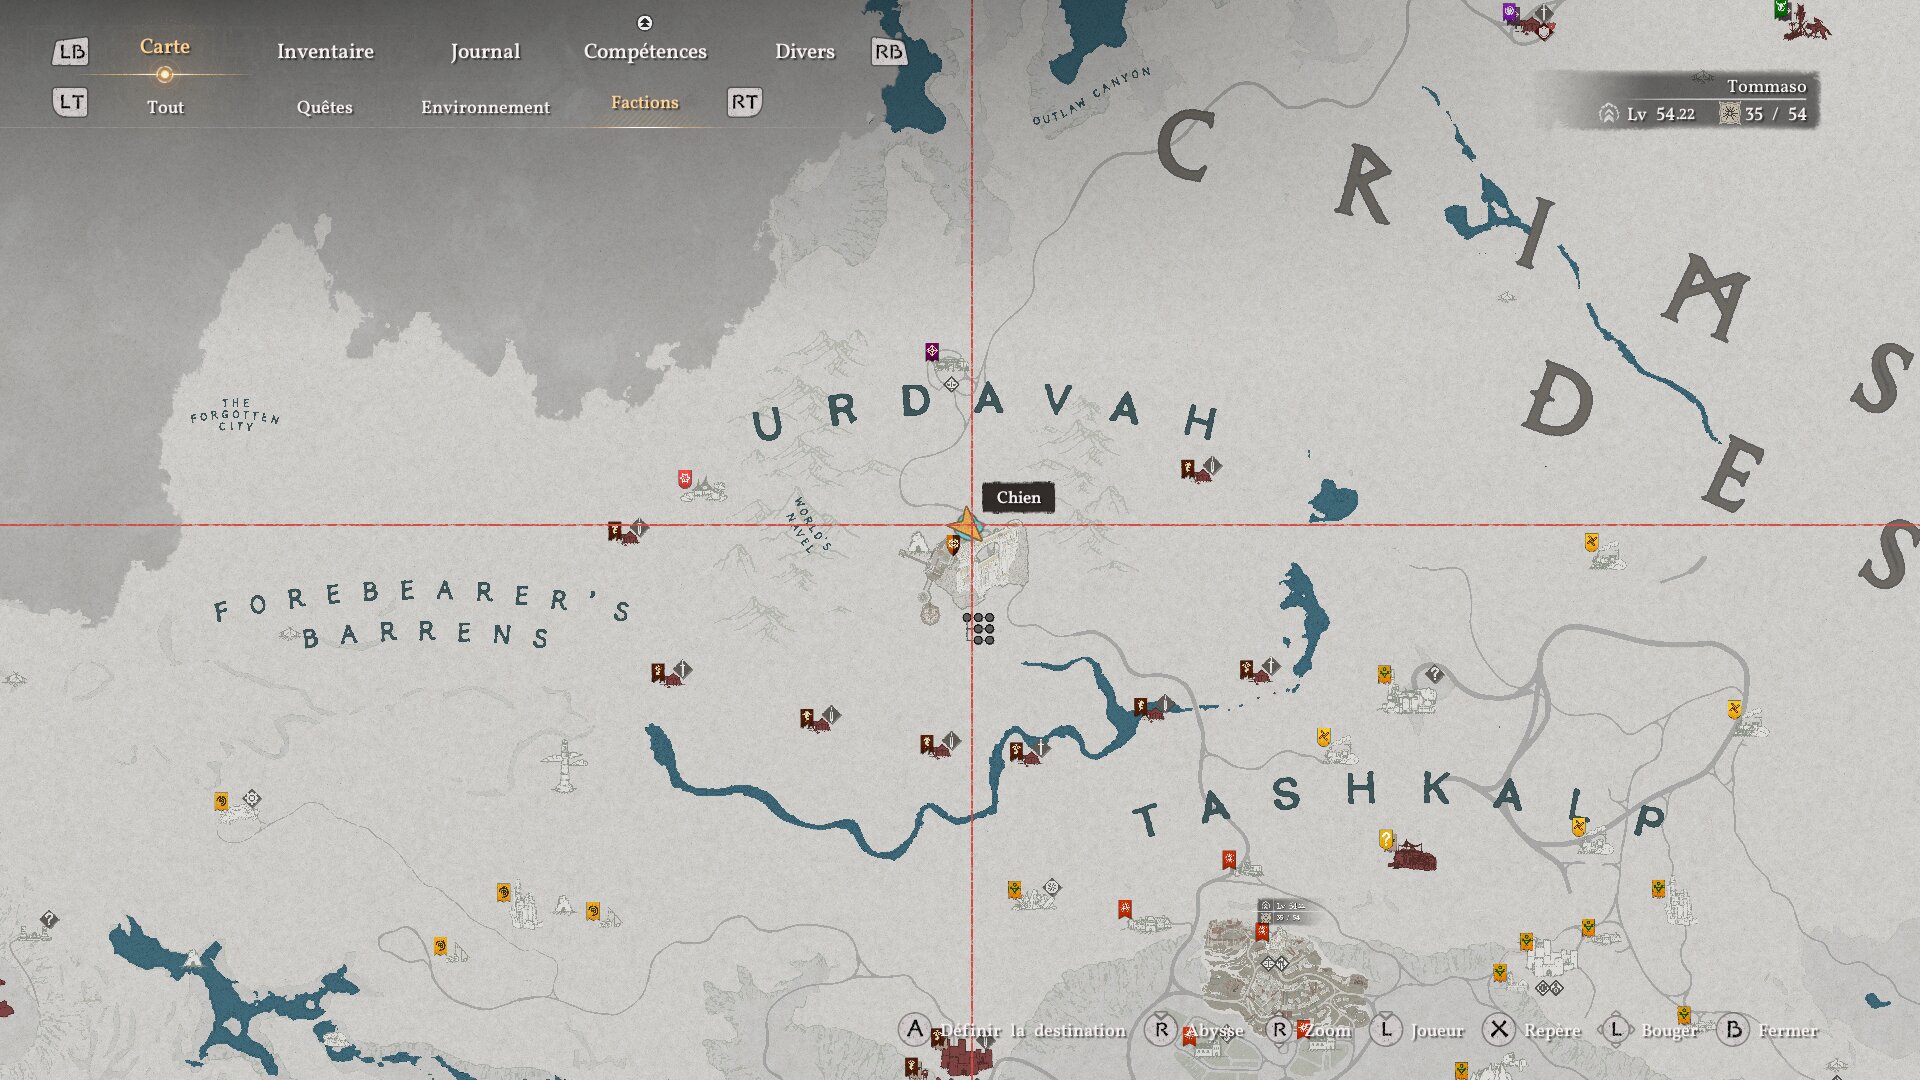Viewport: 1920px width, 1080px height.
Task: Open the Inventaire tab
Action: (x=325, y=51)
